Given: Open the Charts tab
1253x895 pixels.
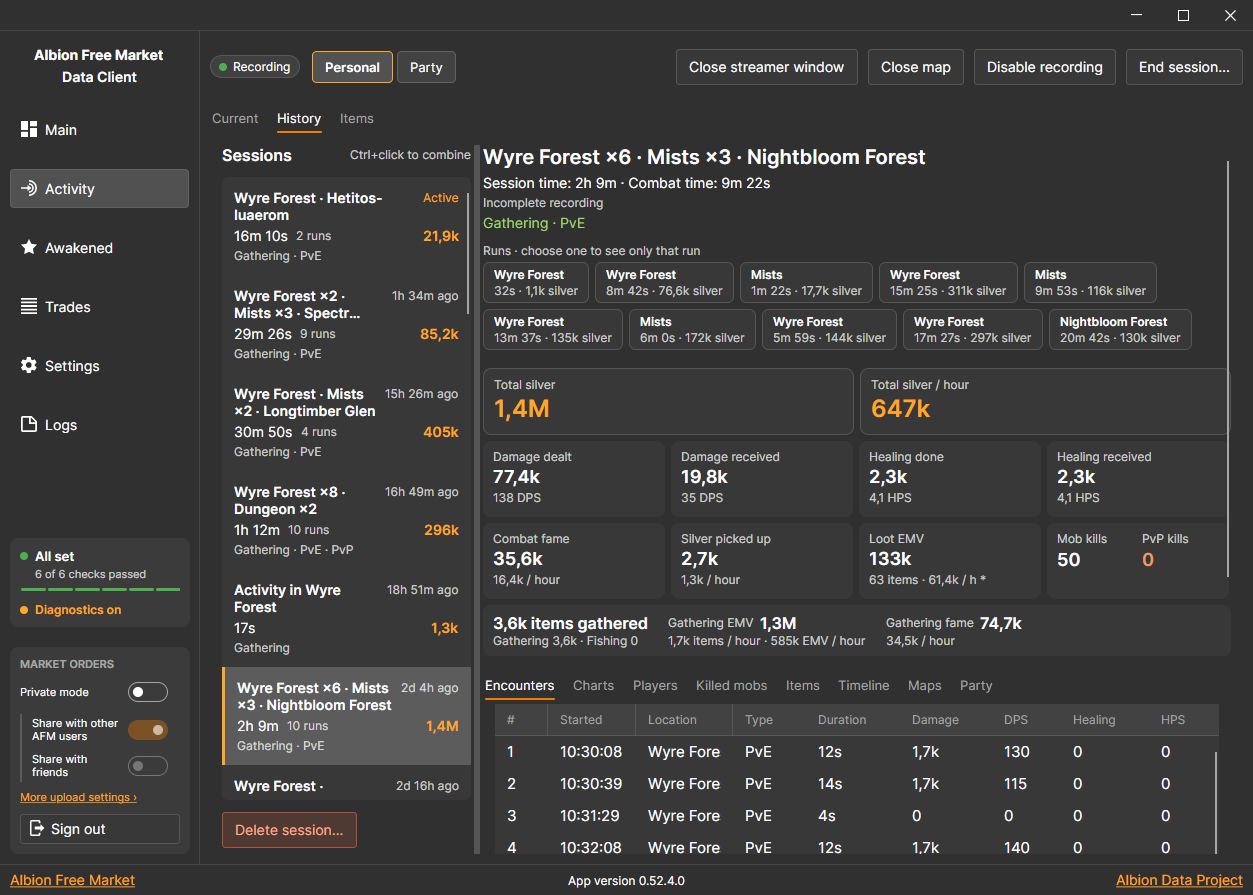Looking at the screenshot, I should 593,685.
